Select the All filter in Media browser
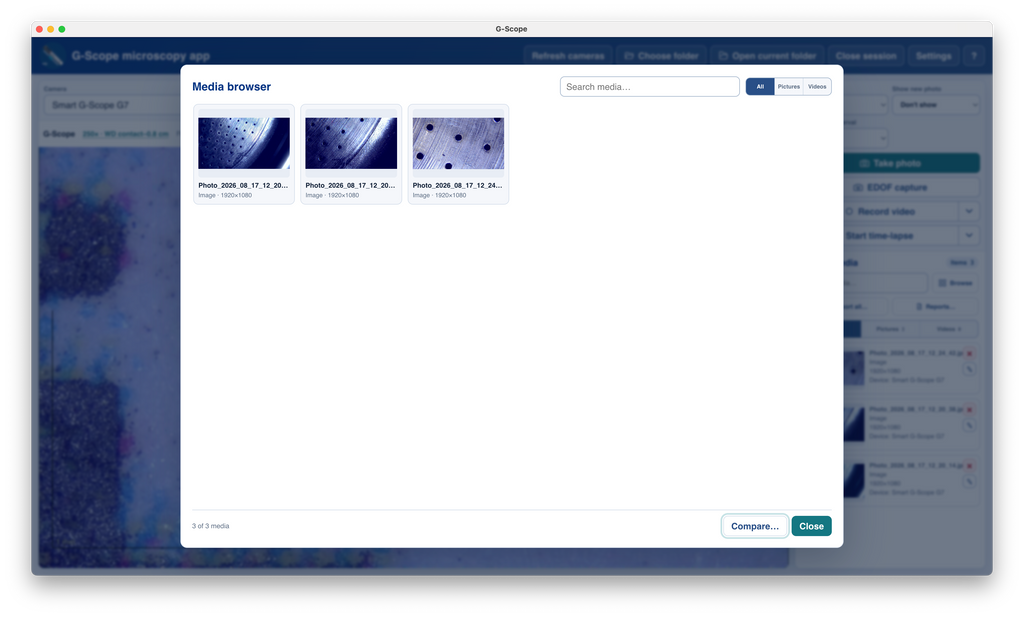Viewport: 1024px width, 617px height. [x=760, y=87]
